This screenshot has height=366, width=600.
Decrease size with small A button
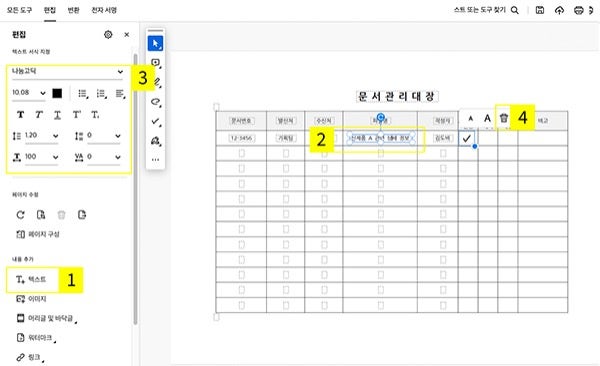point(471,119)
